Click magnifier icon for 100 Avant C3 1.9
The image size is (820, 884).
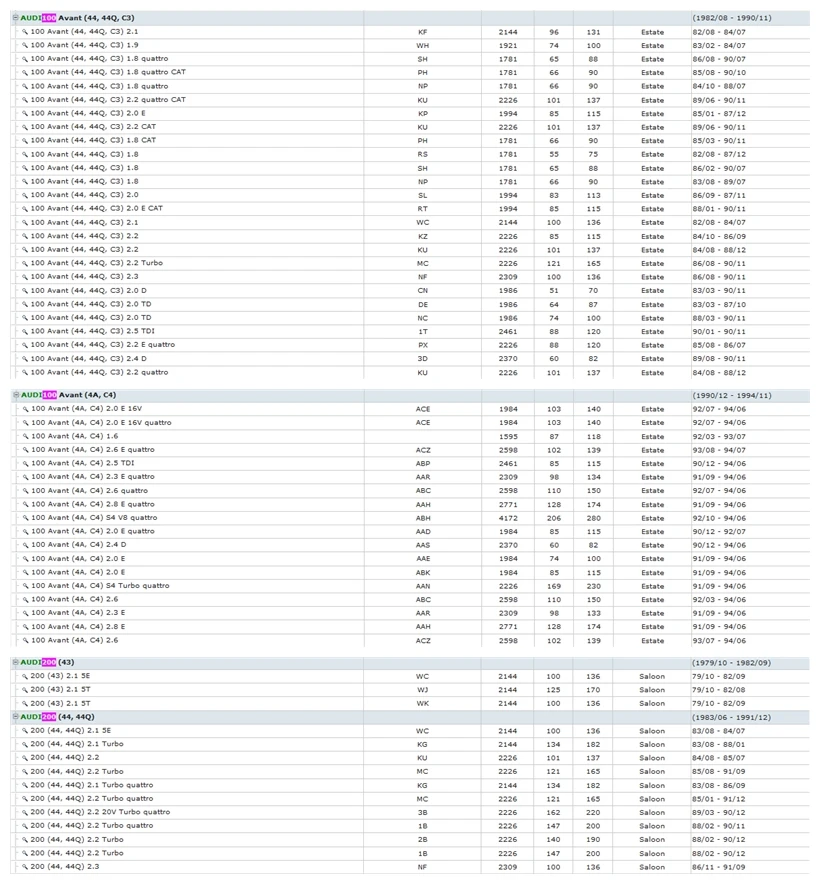25,46
